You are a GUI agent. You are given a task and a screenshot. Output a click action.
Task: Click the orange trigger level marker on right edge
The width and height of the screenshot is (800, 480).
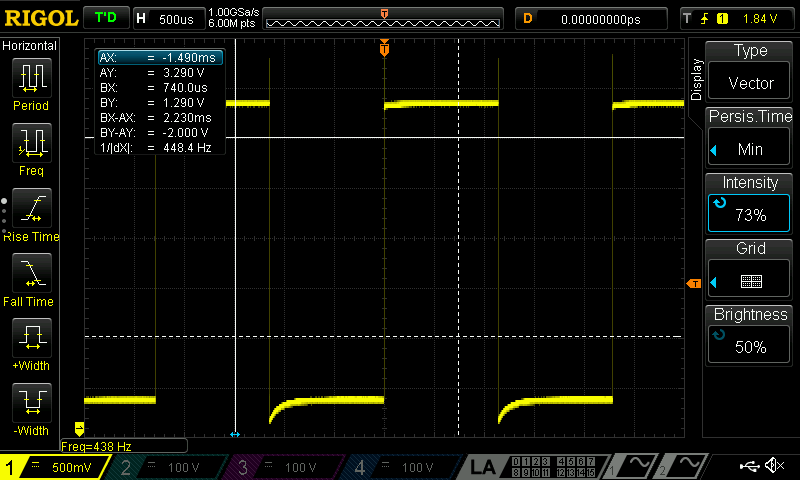click(694, 284)
